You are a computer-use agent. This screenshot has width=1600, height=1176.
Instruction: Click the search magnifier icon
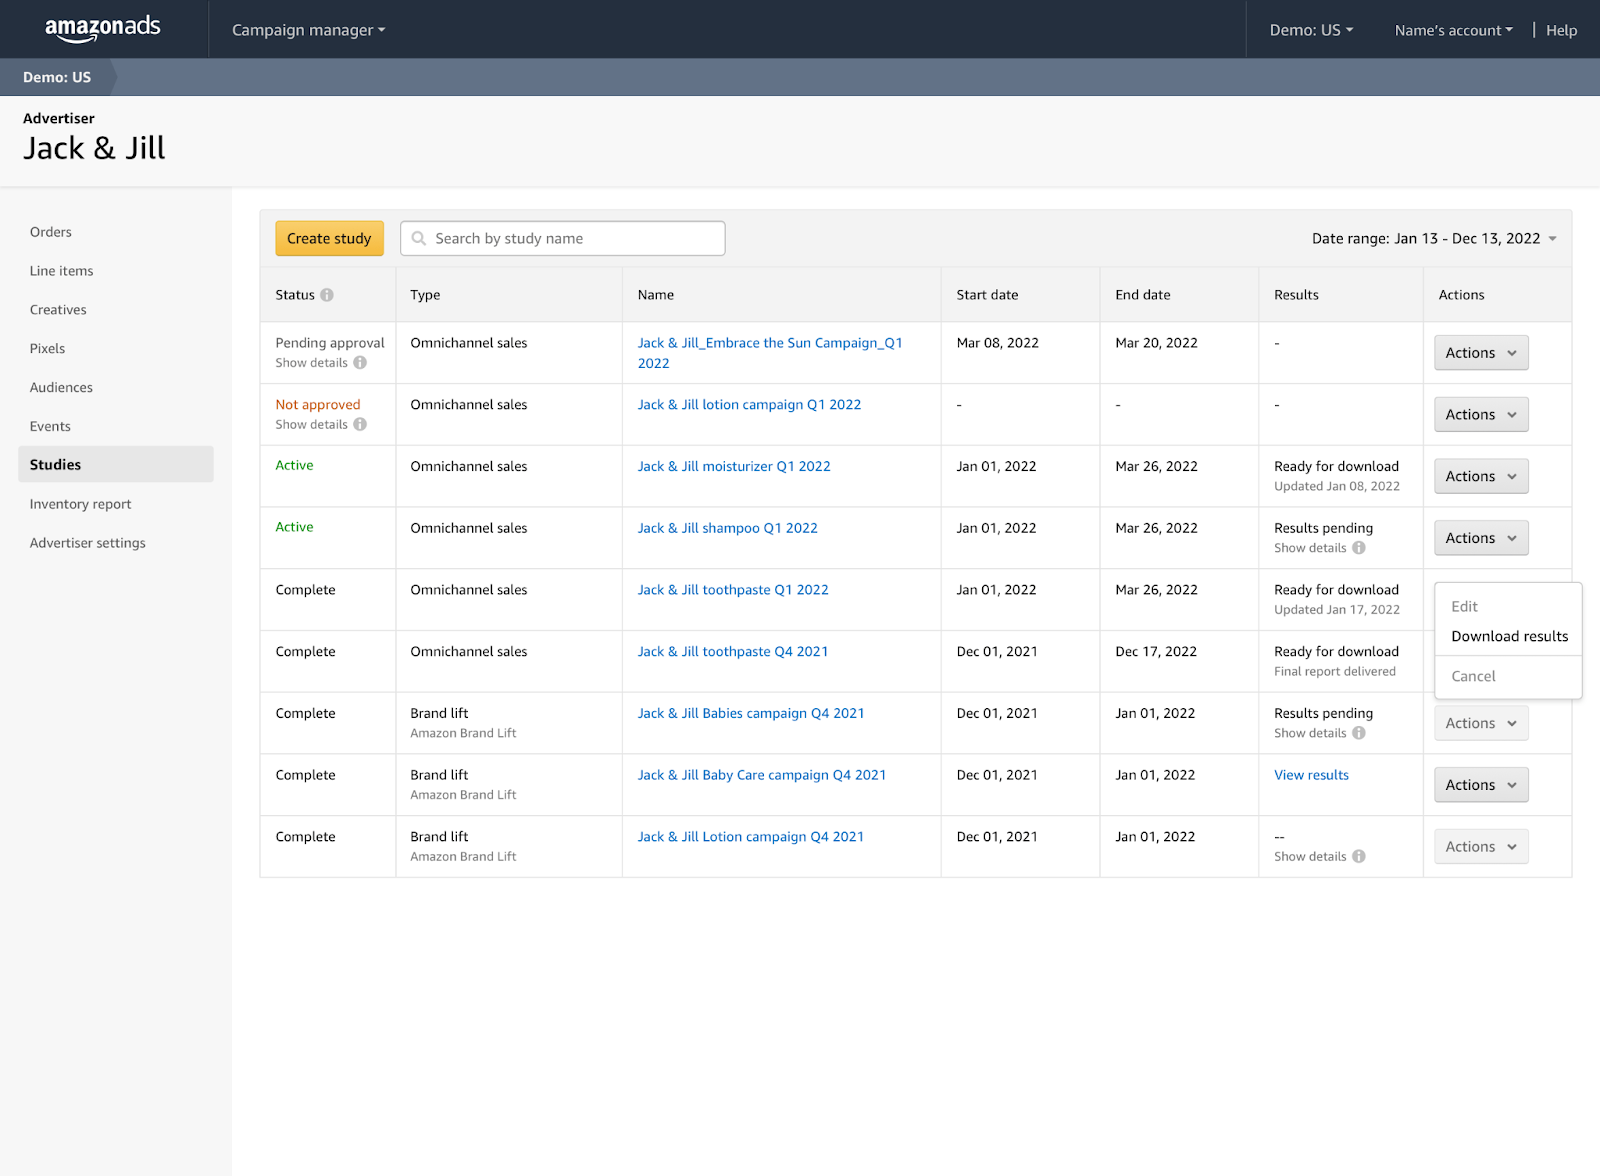(x=419, y=239)
